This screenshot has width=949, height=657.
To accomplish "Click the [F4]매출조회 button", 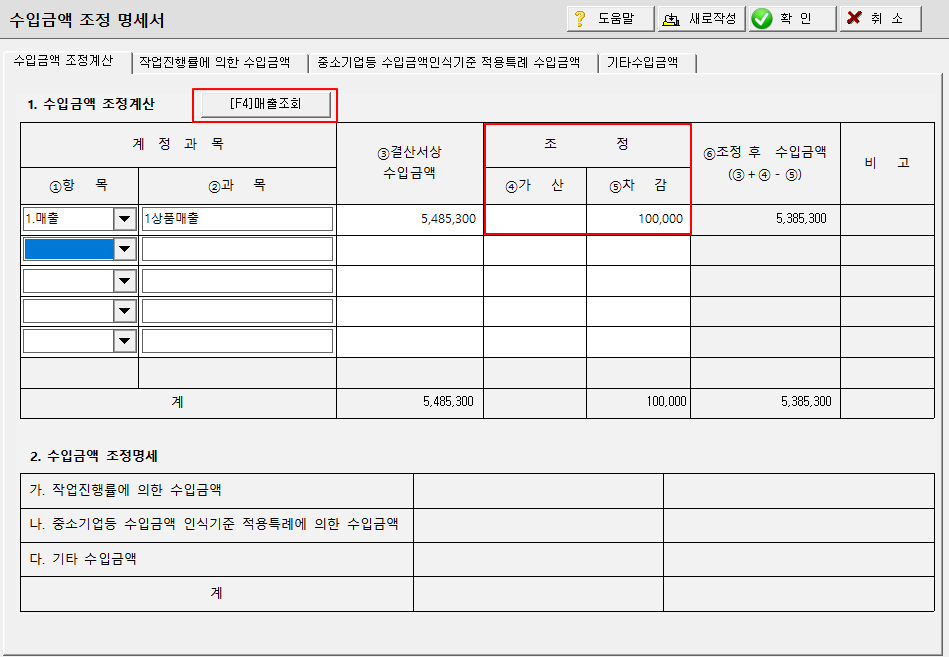I will click(266, 104).
